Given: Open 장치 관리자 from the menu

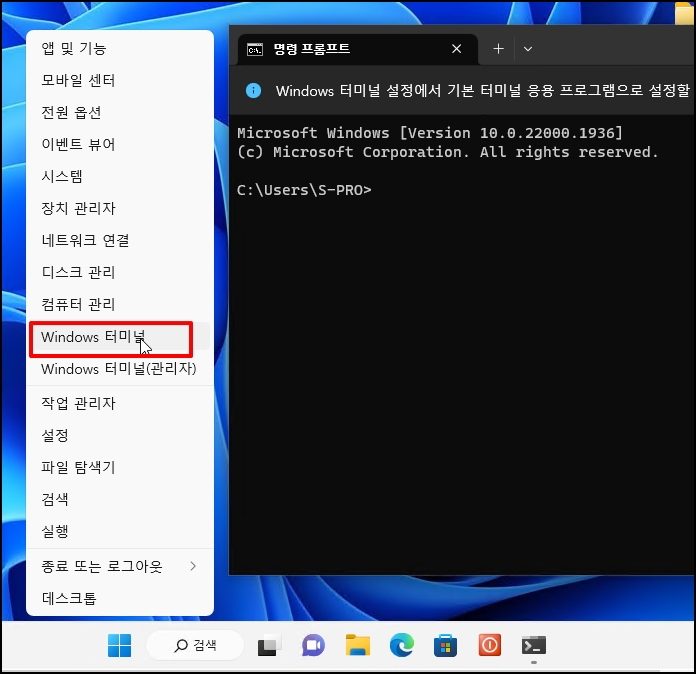Looking at the screenshot, I should coord(120,208).
